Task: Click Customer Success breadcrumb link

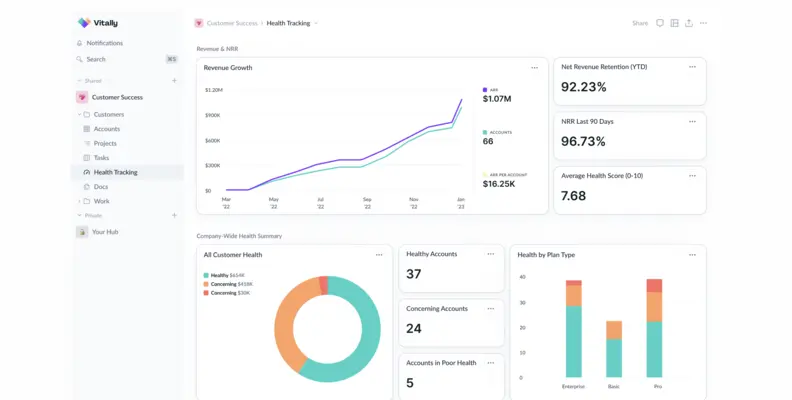Action: coord(232,23)
